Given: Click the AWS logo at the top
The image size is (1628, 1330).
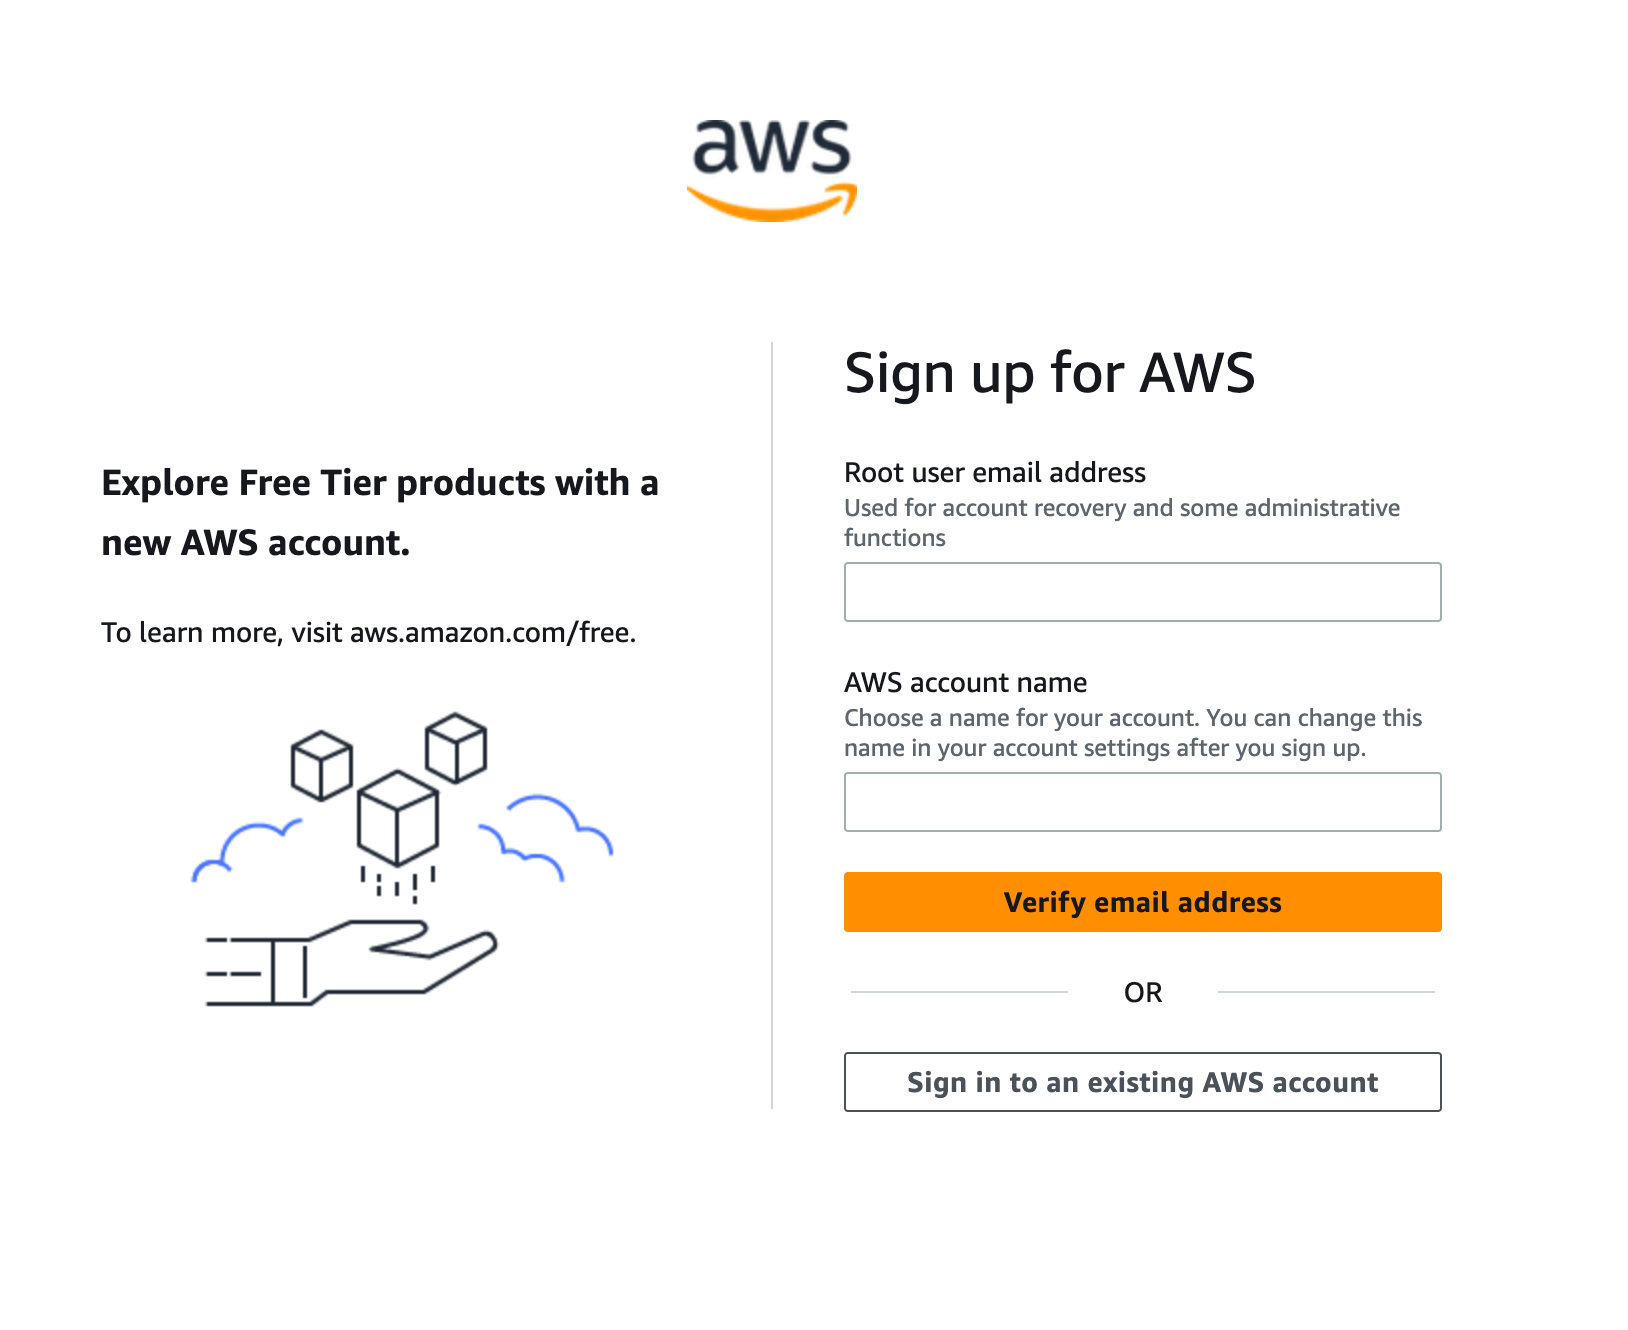Looking at the screenshot, I should (x=771, y=169).
